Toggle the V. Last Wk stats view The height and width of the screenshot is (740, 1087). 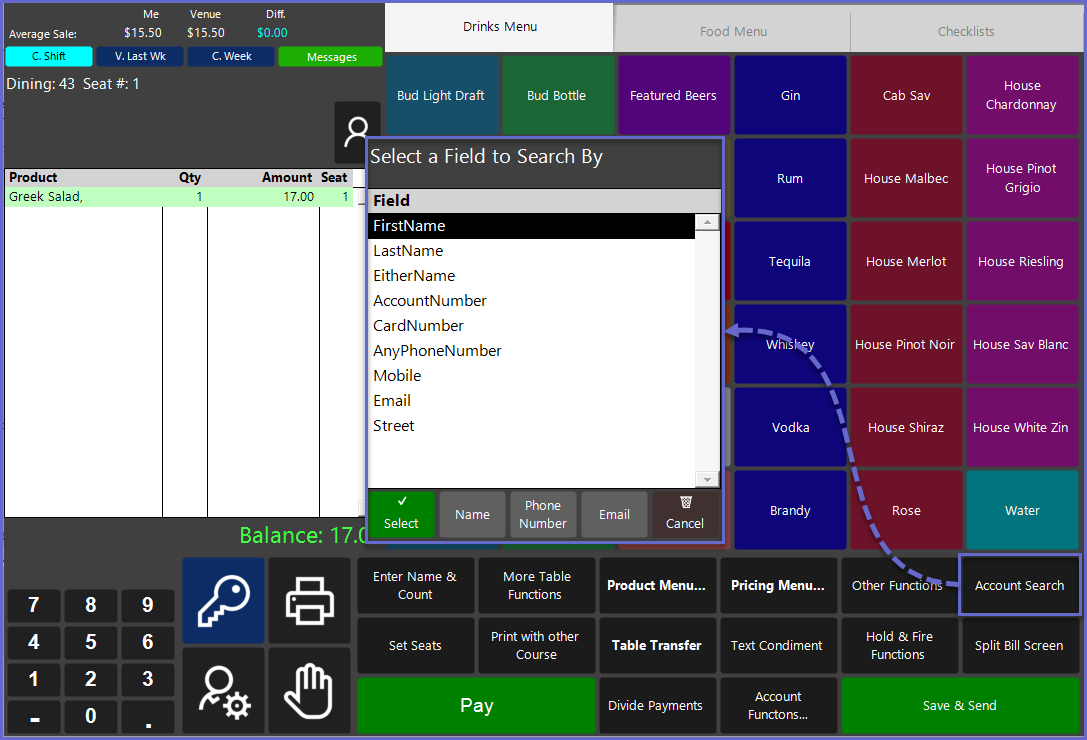coord(140,57)
